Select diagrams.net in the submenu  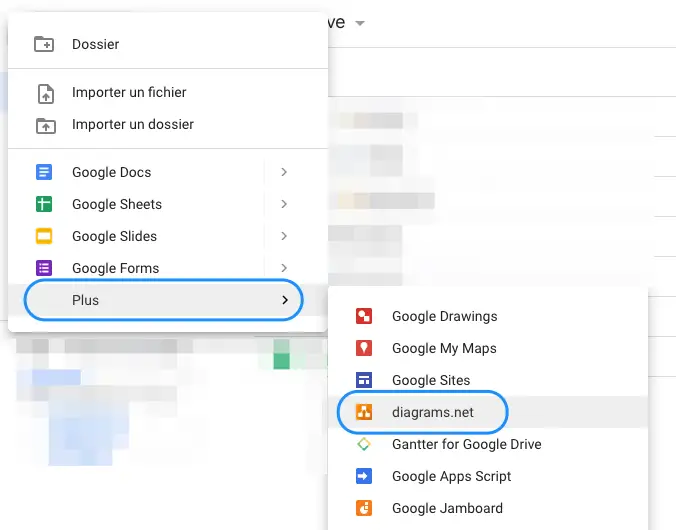tap(488, 412)
